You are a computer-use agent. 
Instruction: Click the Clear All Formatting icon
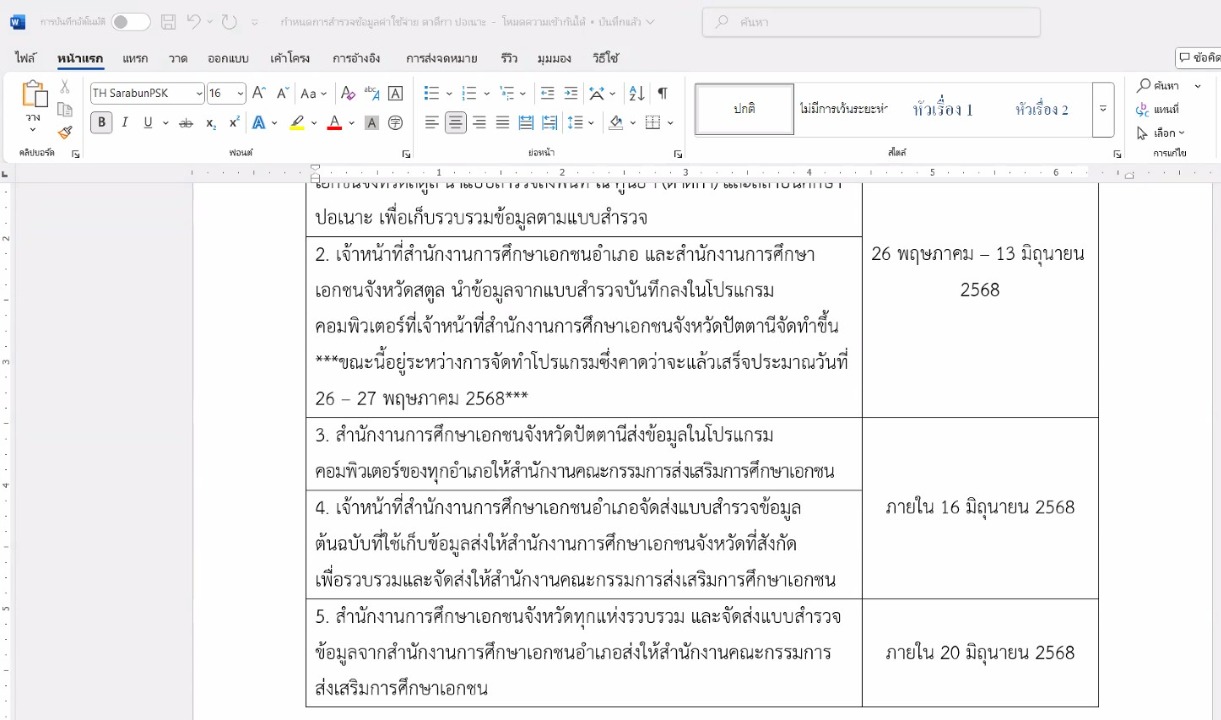(x=347, y=93)
